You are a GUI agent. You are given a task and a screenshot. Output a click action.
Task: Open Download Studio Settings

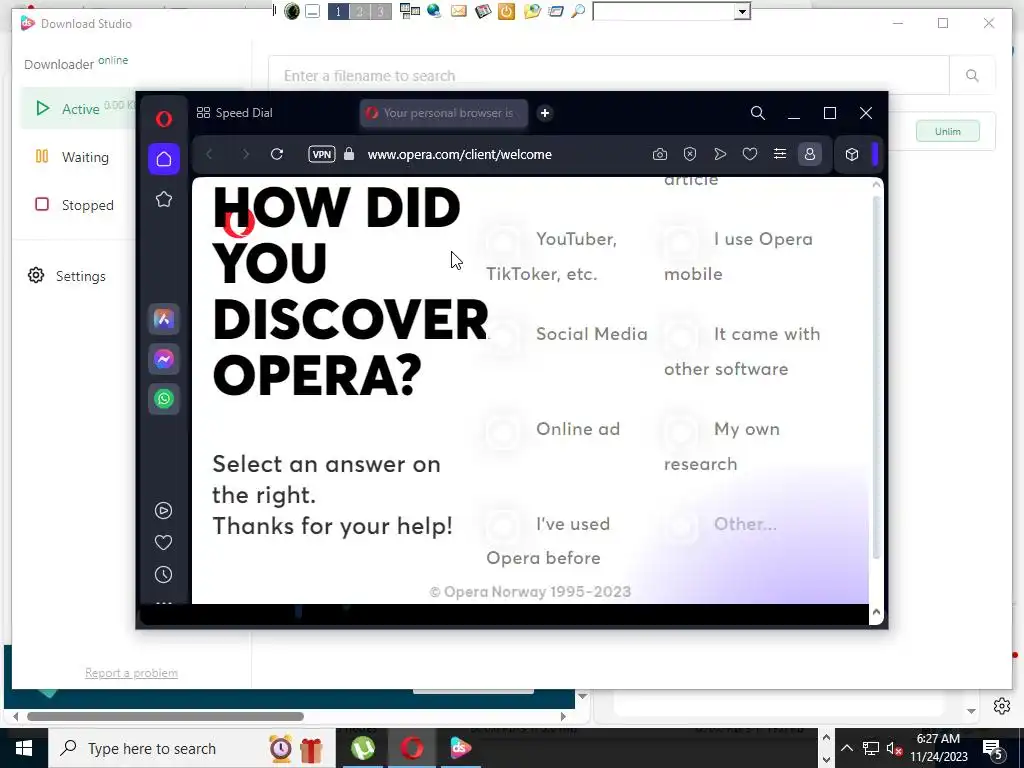pos(67,276)
